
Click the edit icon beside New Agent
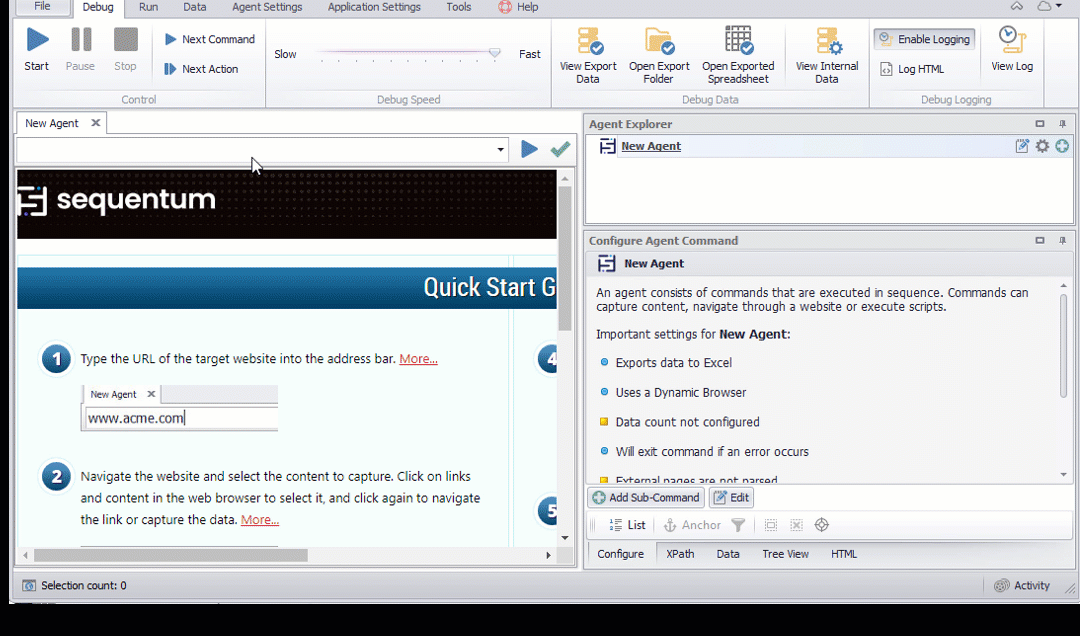[x=1022, y=146]
